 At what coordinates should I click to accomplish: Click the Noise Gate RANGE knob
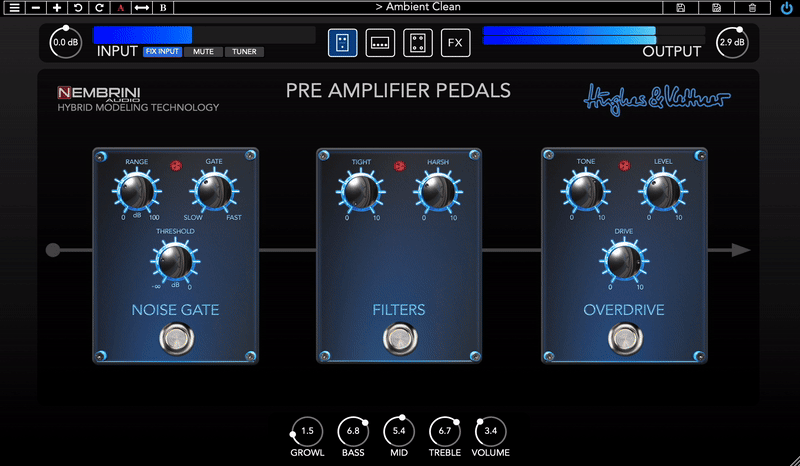coord(136,191)
